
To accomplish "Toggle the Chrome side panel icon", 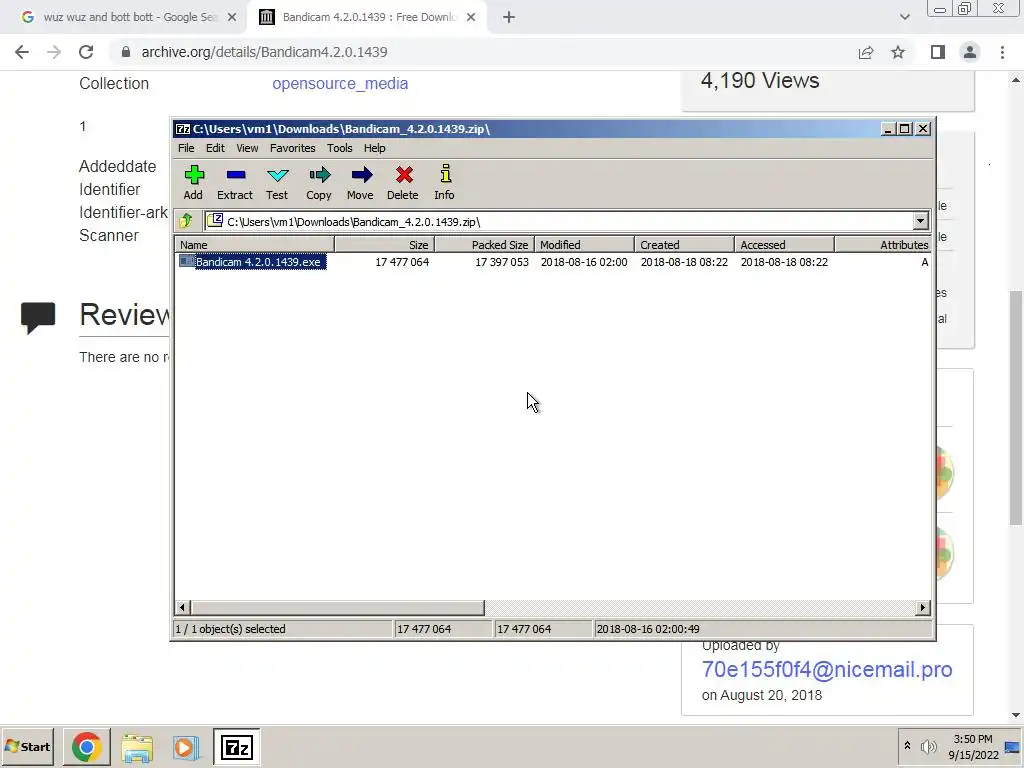I will pos(938,52).
